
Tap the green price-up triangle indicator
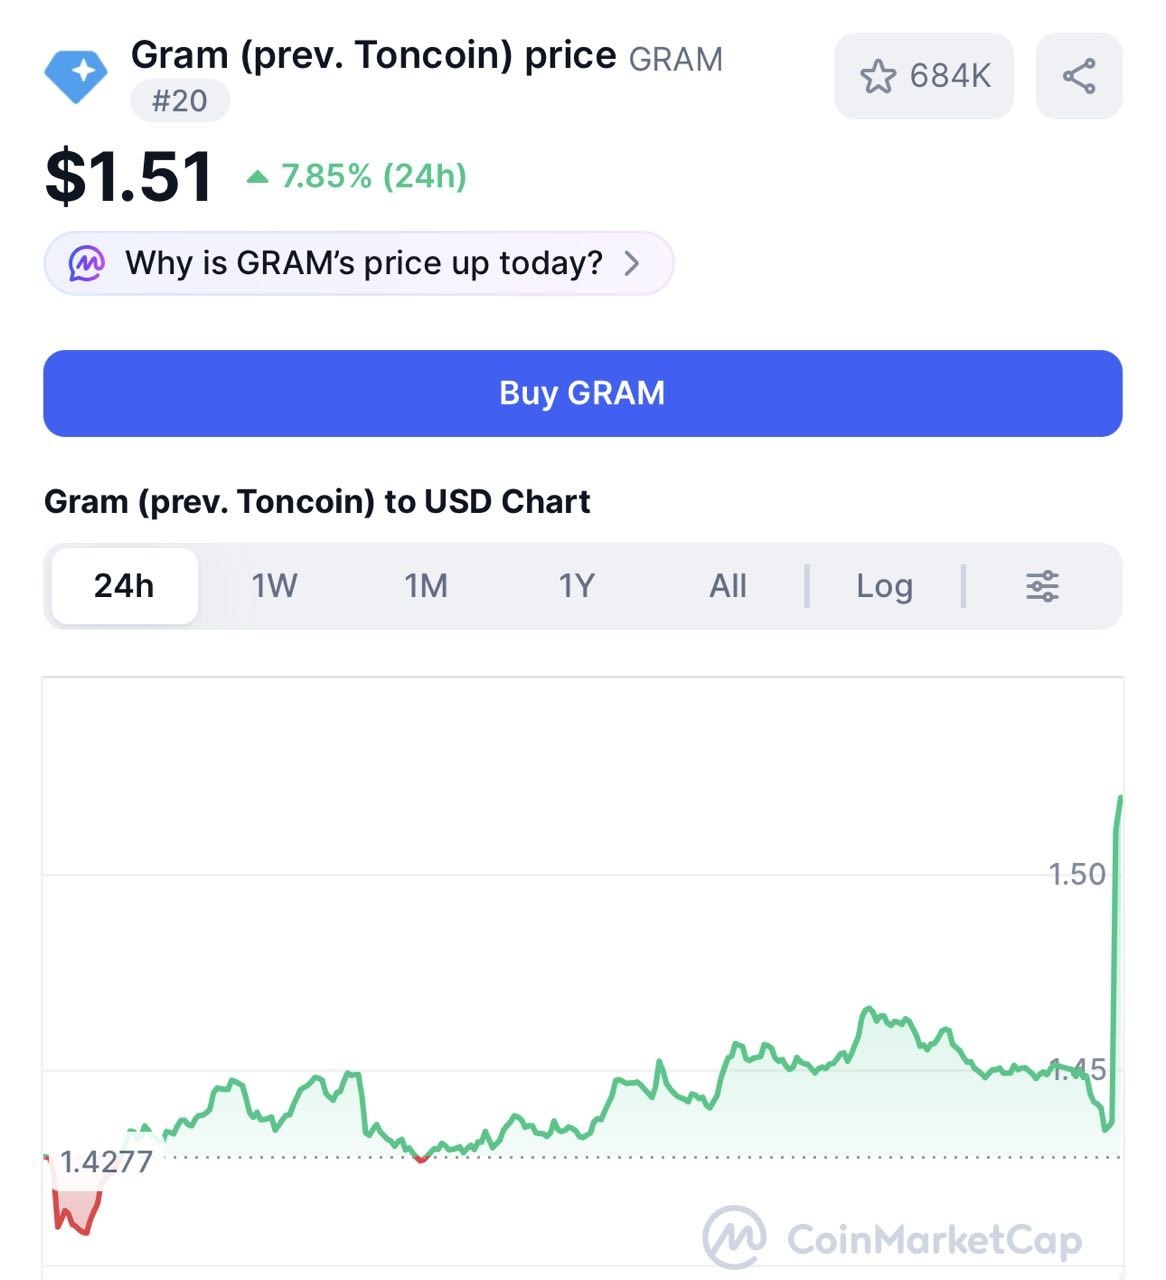pos(258,177)
